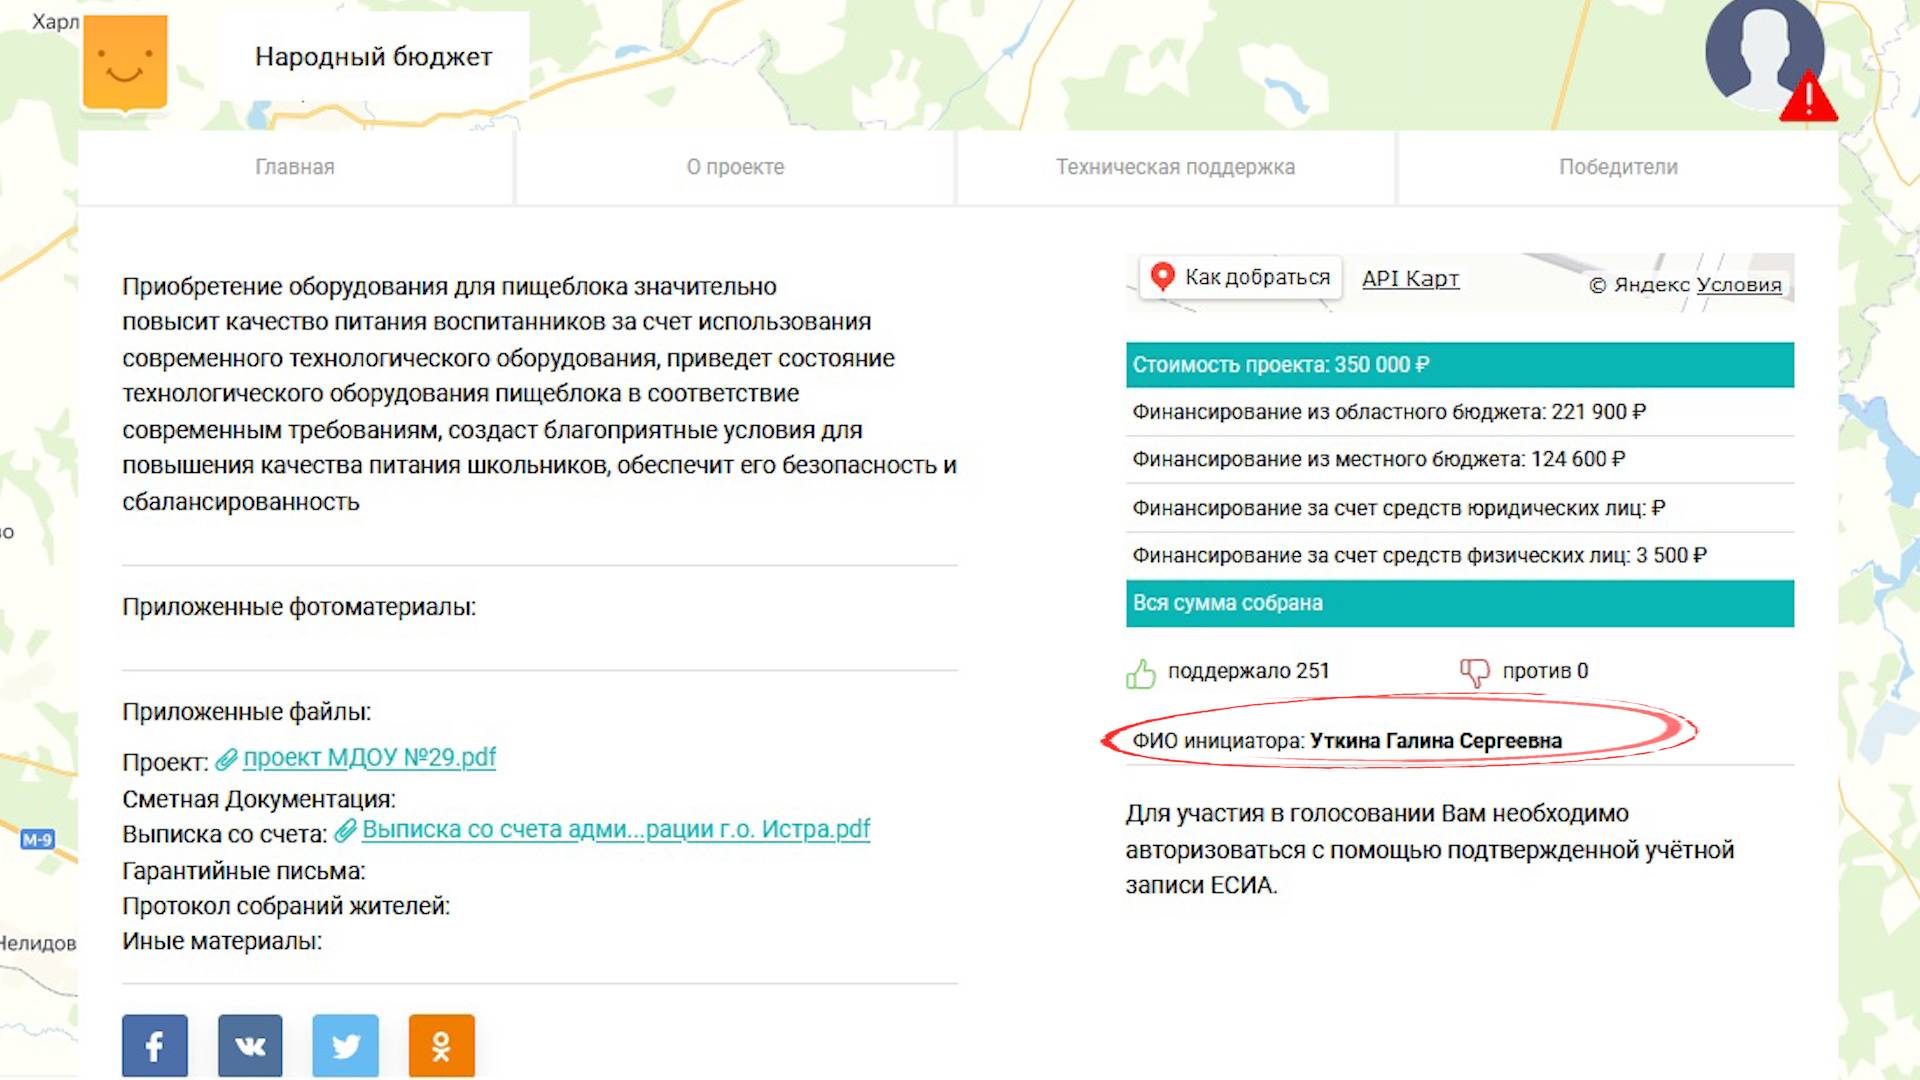Viewport: 1920px width, 1080px height.
Task: Open the API Карт link
Action: click(1410, 279)
